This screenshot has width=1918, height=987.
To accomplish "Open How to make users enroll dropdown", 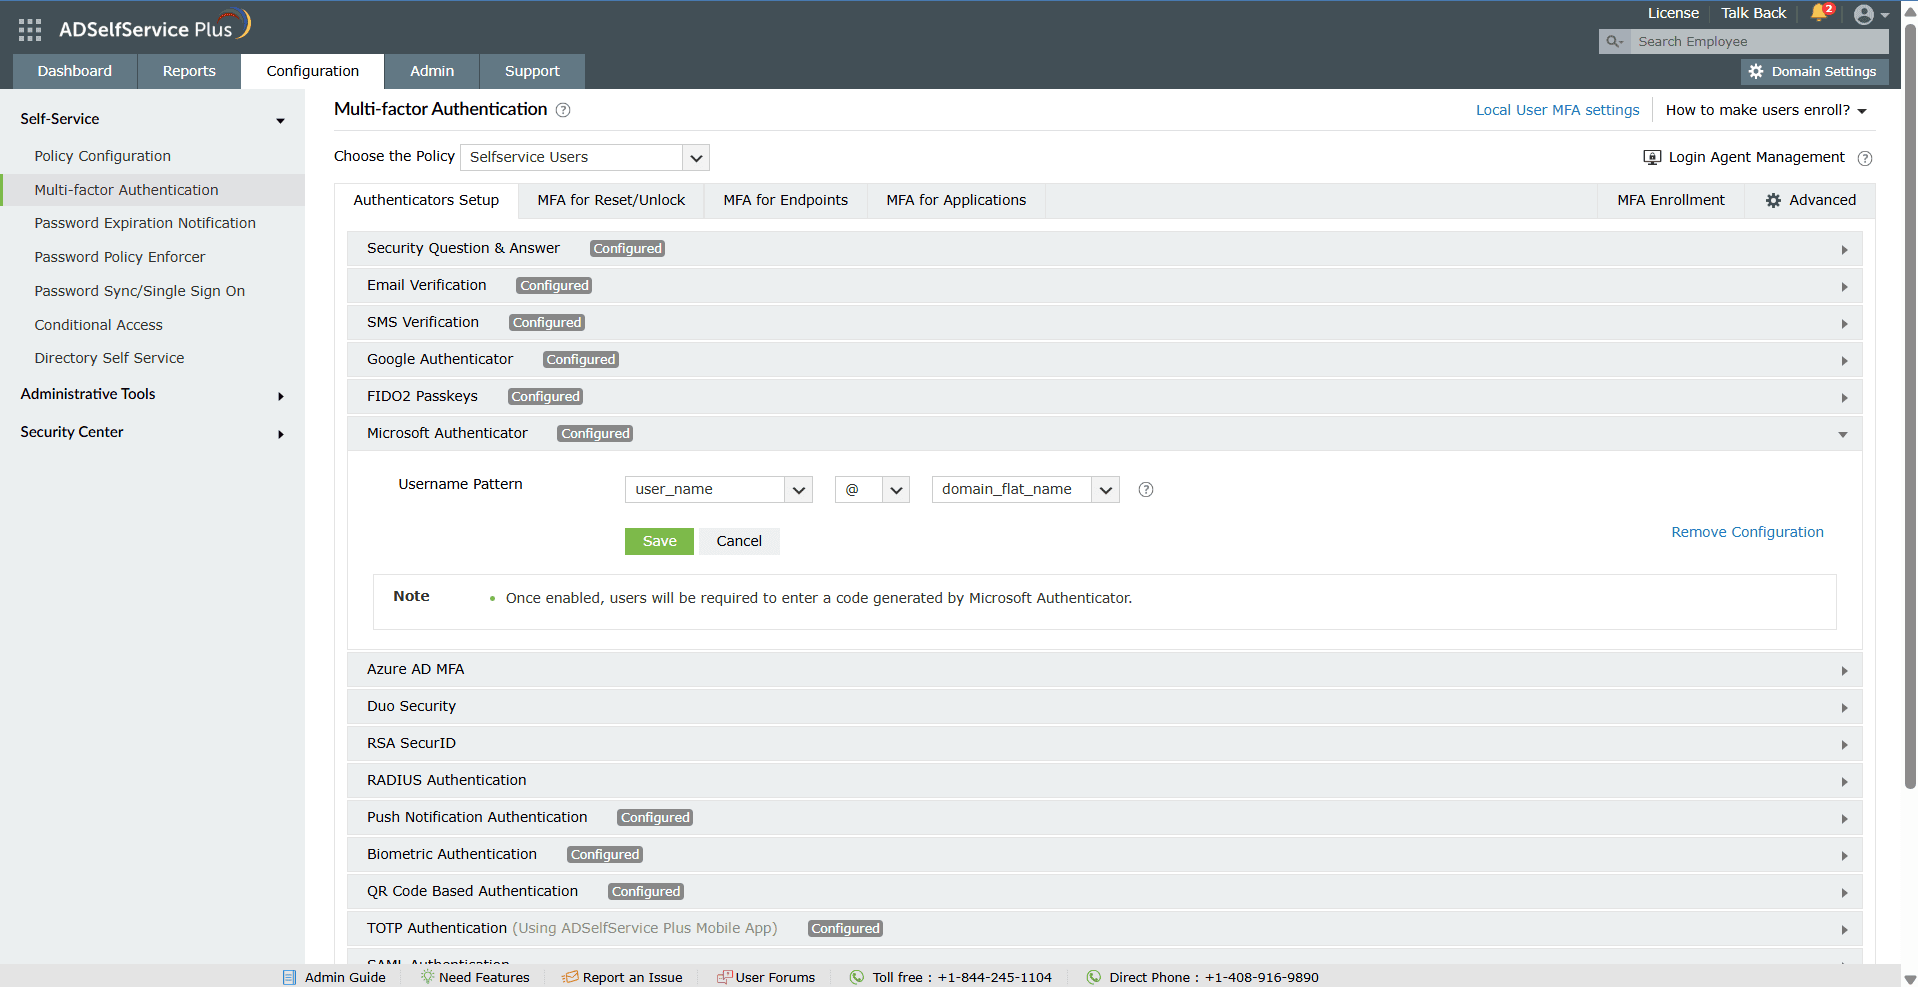I will point(1766,110).
